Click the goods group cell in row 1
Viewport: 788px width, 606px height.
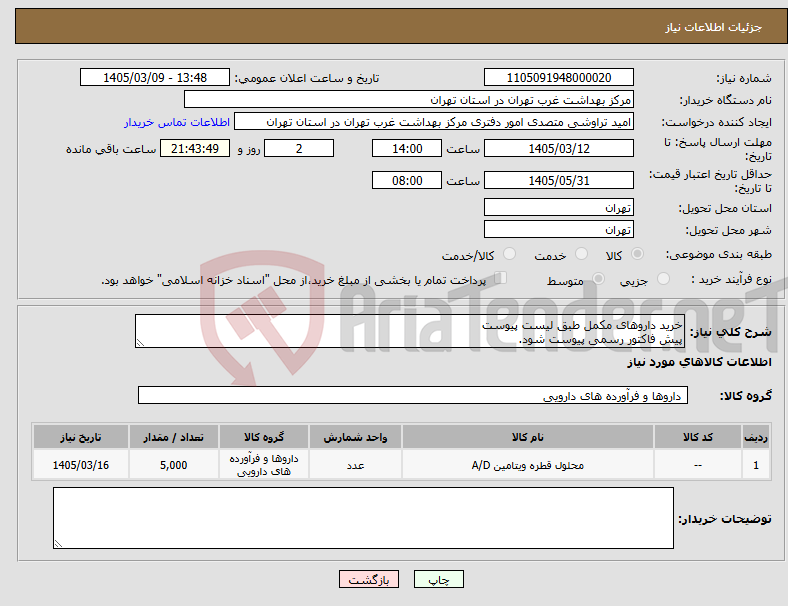264,465
